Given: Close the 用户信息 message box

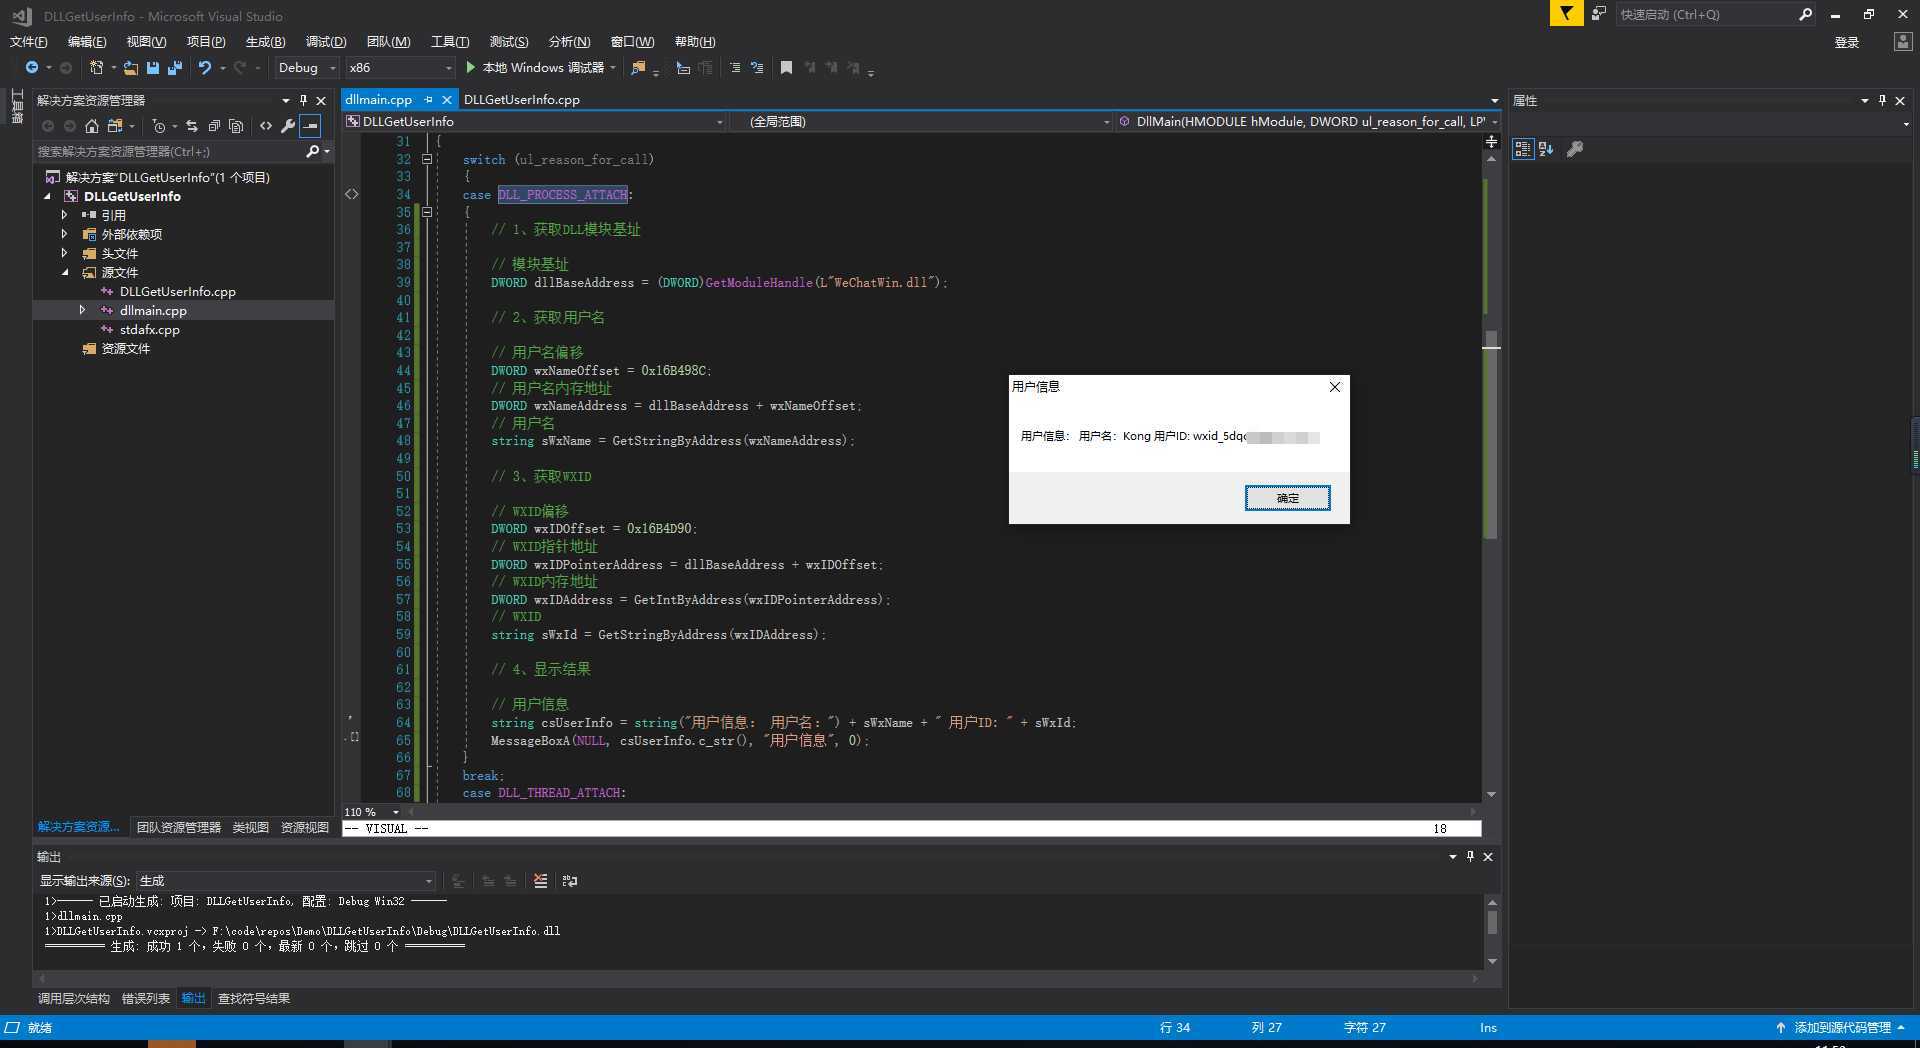Looking at the screenshot, I should (x=1334, y=387).
